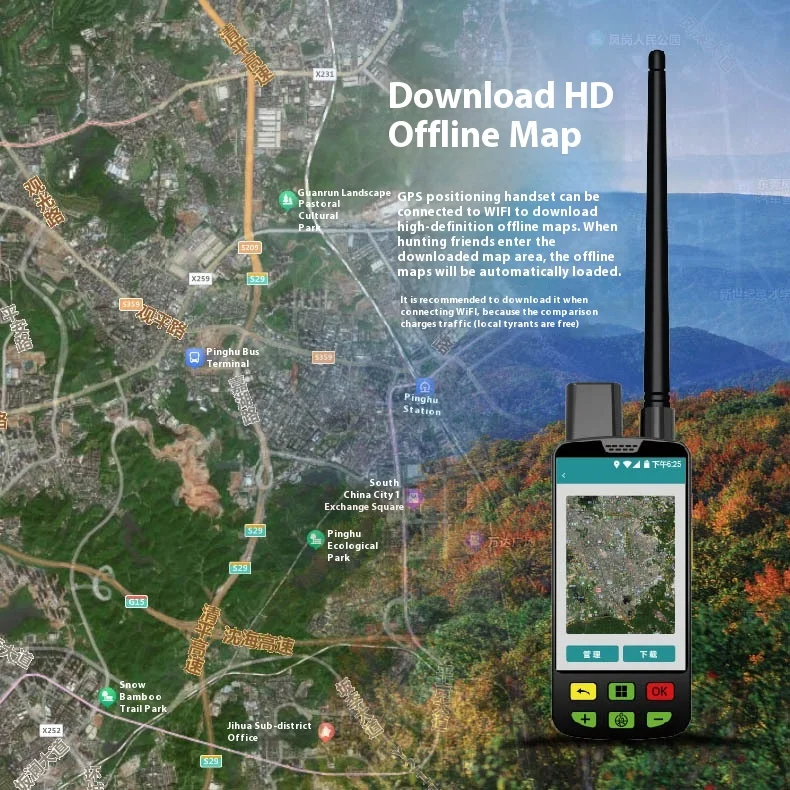Image resolution: width=790 pixels, height=790 pixels.
Task: Tap the satellite map preview on the handset screen
Action: (x=620, y=564)
